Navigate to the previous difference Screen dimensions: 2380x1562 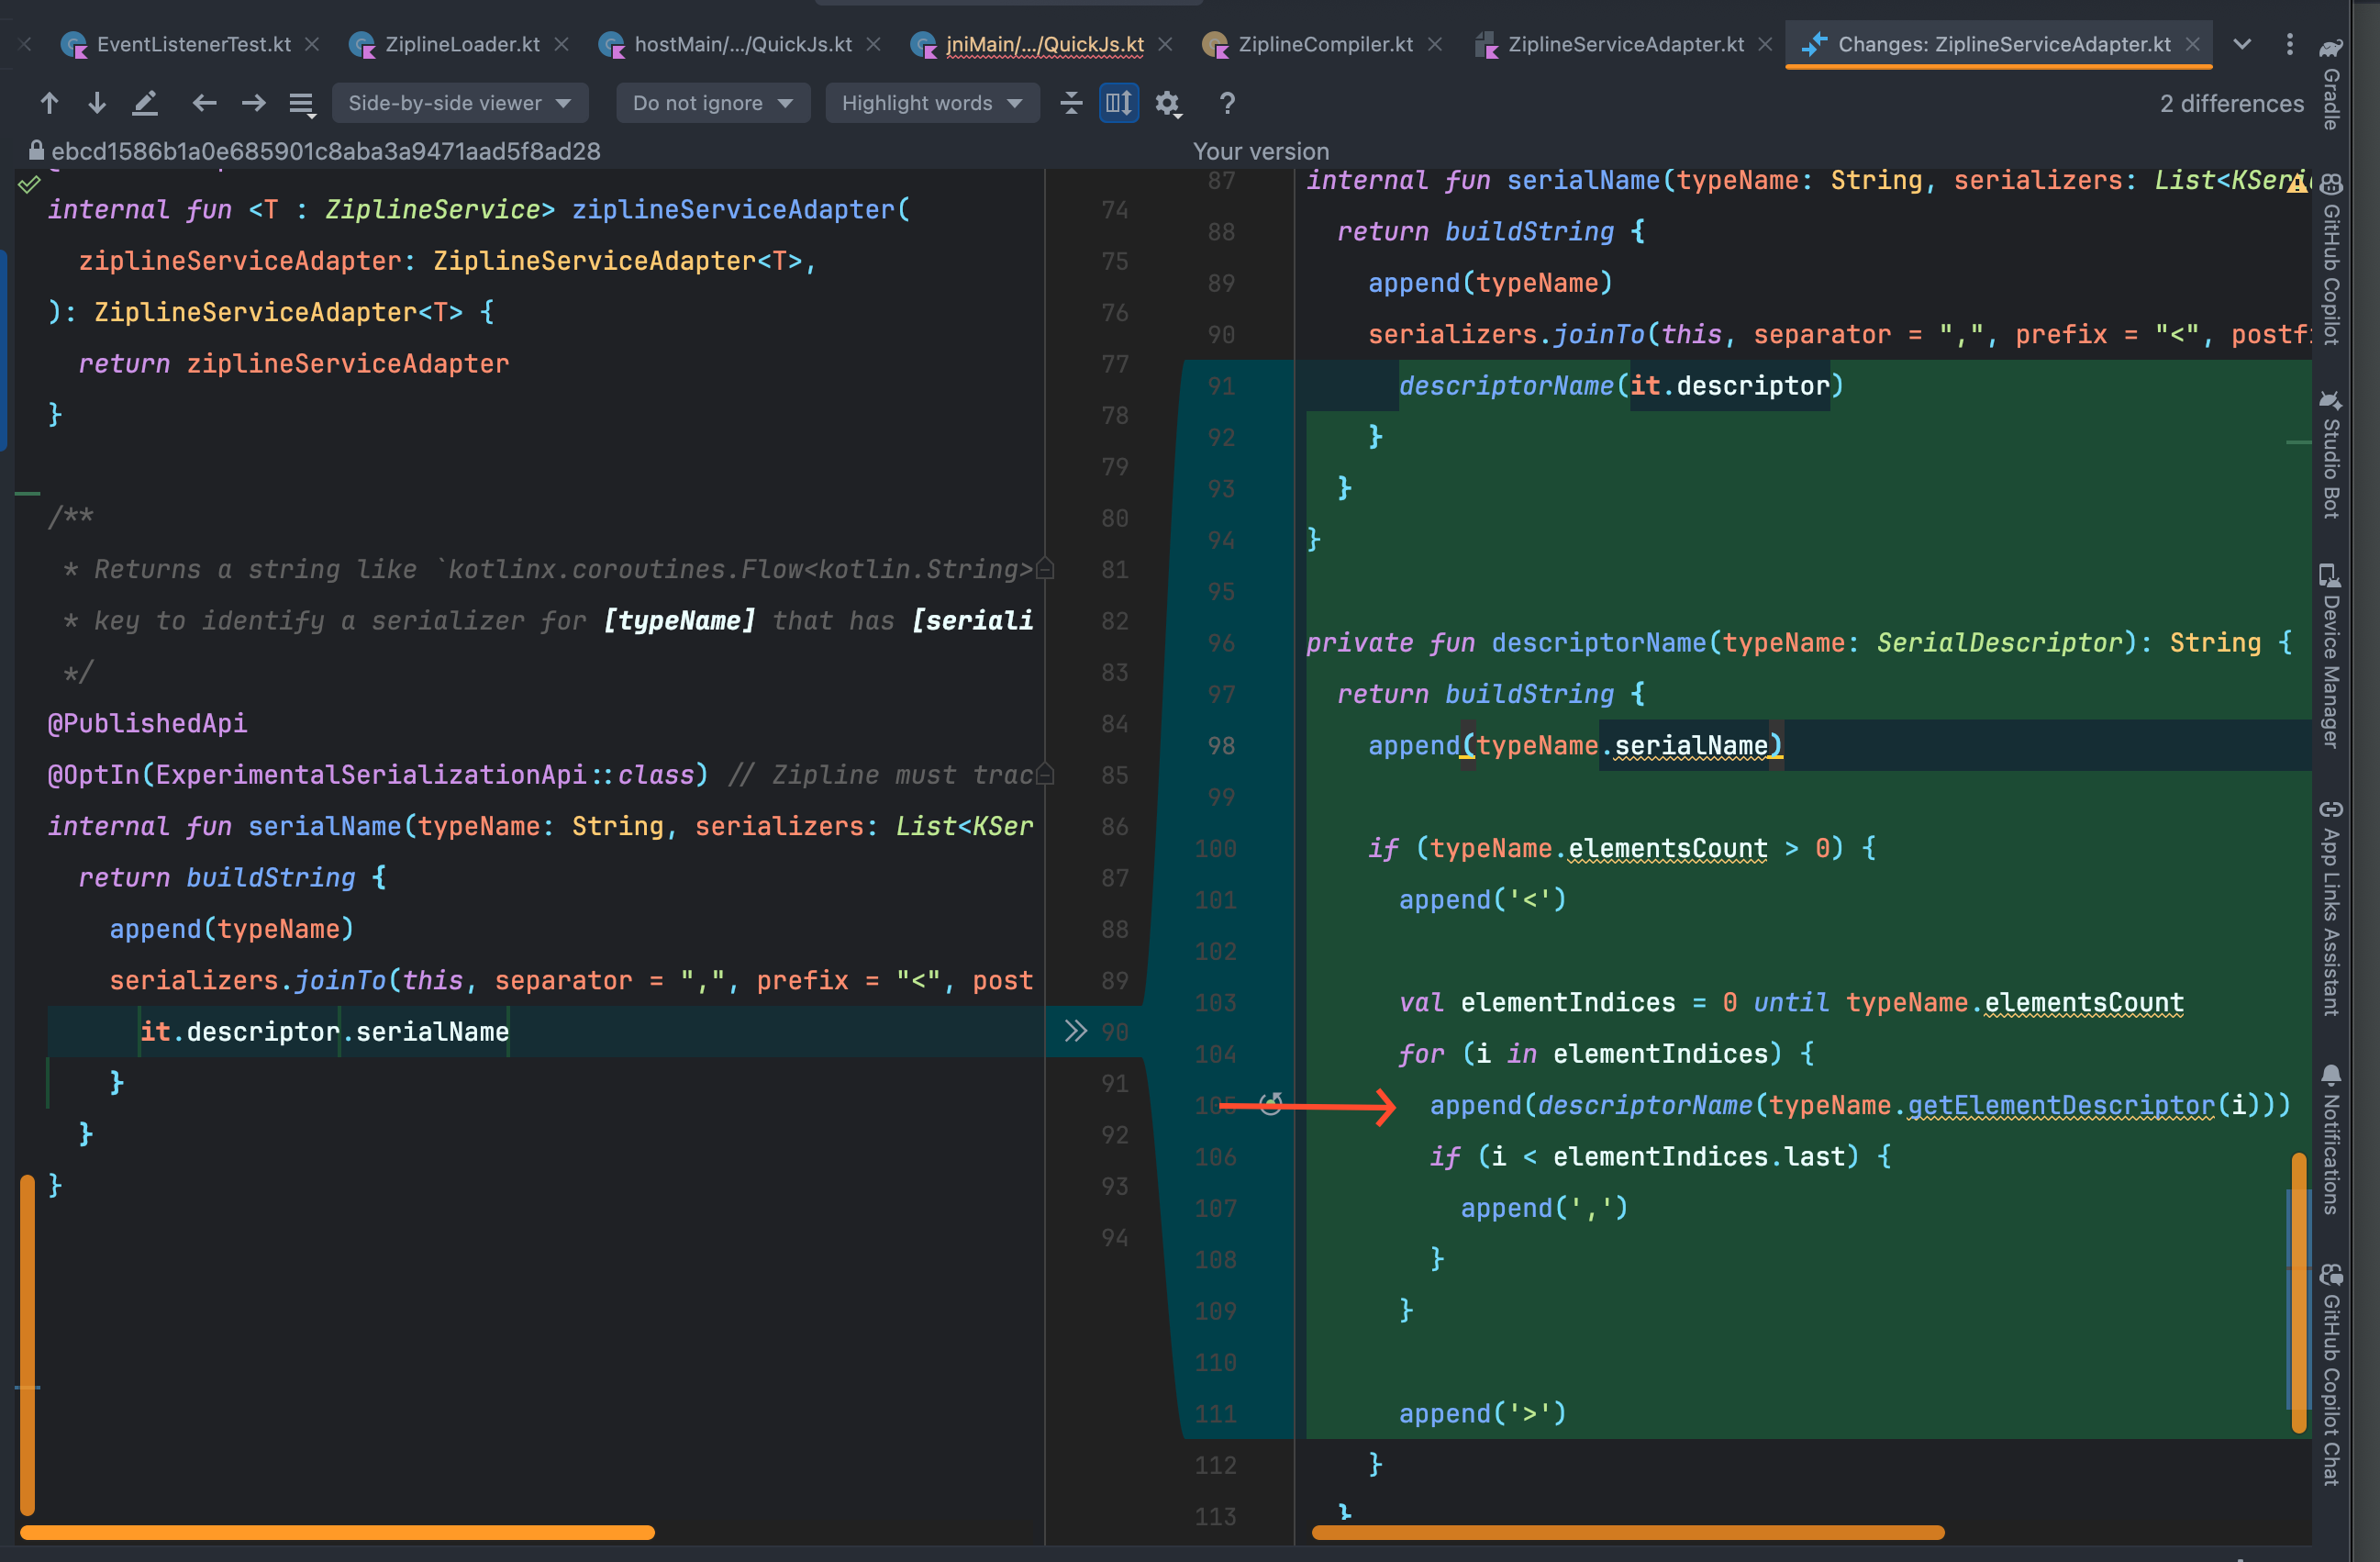49,102
